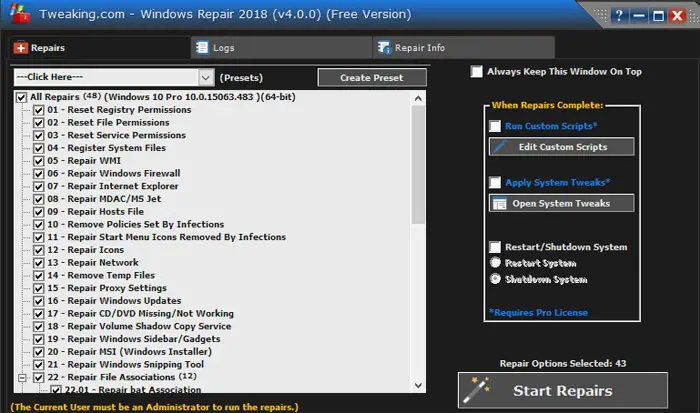This screenshot has width=700, height=413.
Task: Select 18 - Repair Volume Shadow Copy Service
Action: point(139,326)
